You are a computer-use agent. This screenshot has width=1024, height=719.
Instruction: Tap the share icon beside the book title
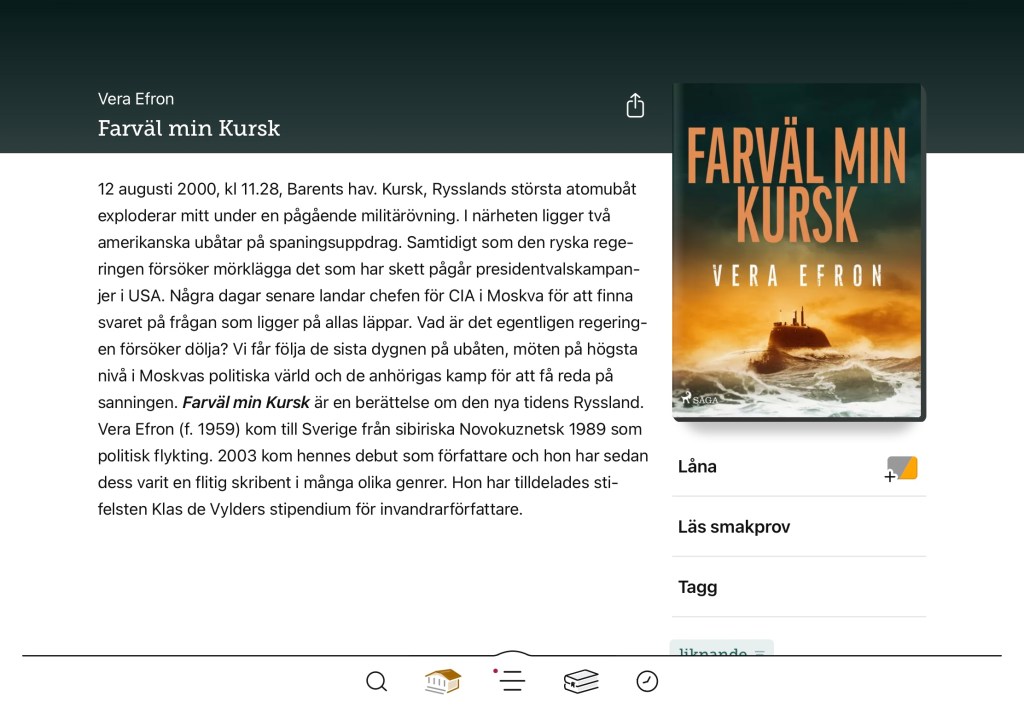coord(635,105)
